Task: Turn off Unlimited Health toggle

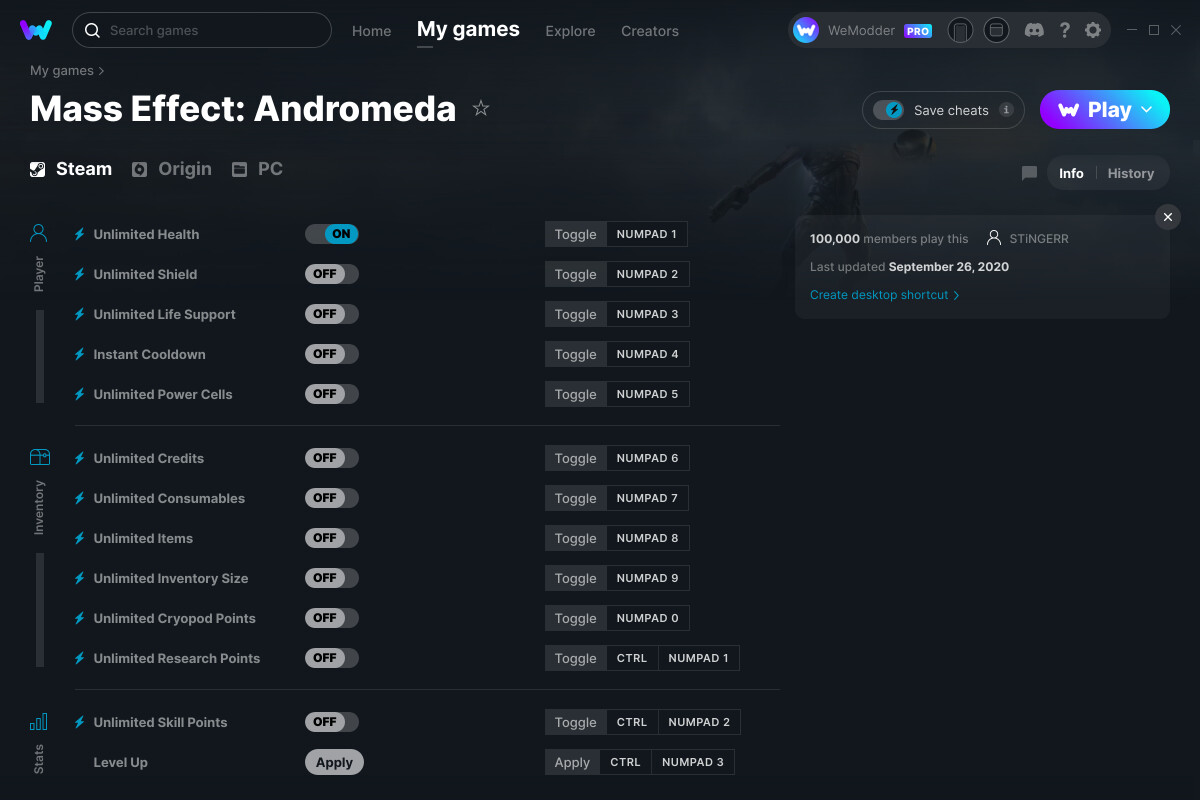Action: pyautogui.click(x=331, y=234)
